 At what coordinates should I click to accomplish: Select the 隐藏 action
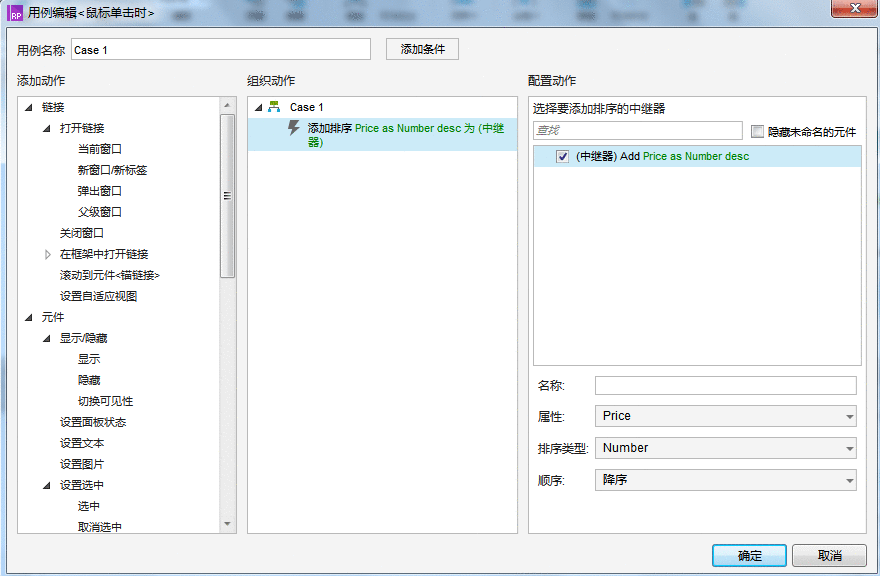pyautogui.click(x=89, y=380)
